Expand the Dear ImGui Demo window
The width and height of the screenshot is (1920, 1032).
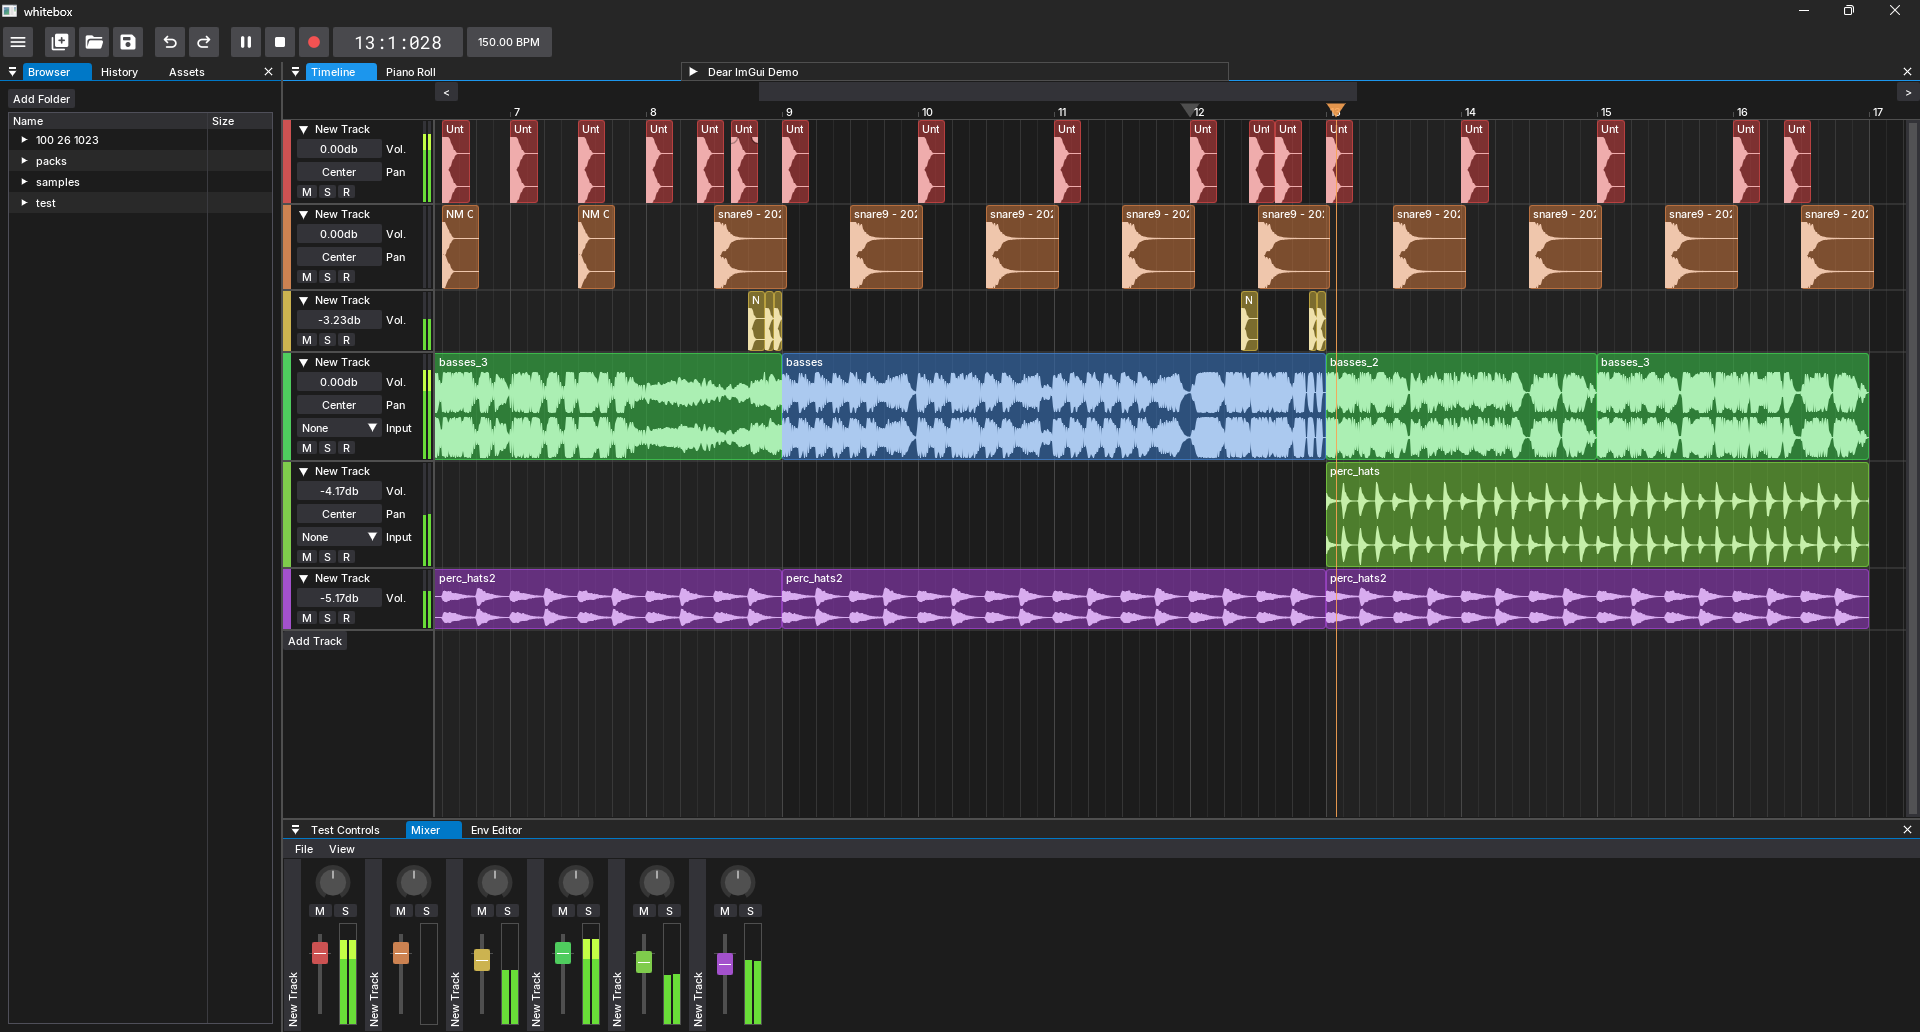click(x=693, y=72)
